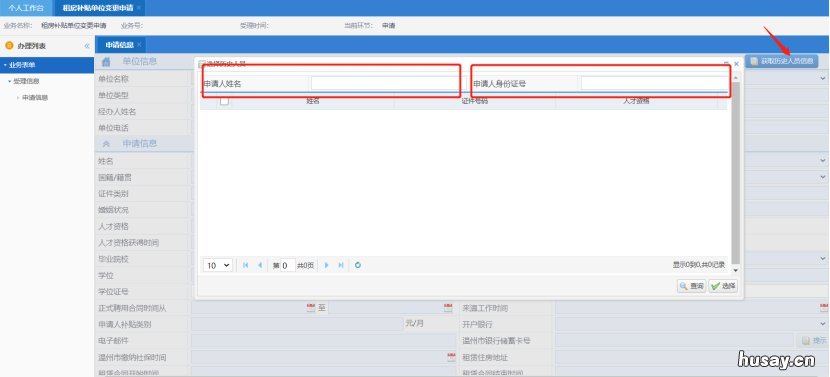Click the 选择 confirm button
The width and height of the screenshot is (830, 377).
[723, 286]
